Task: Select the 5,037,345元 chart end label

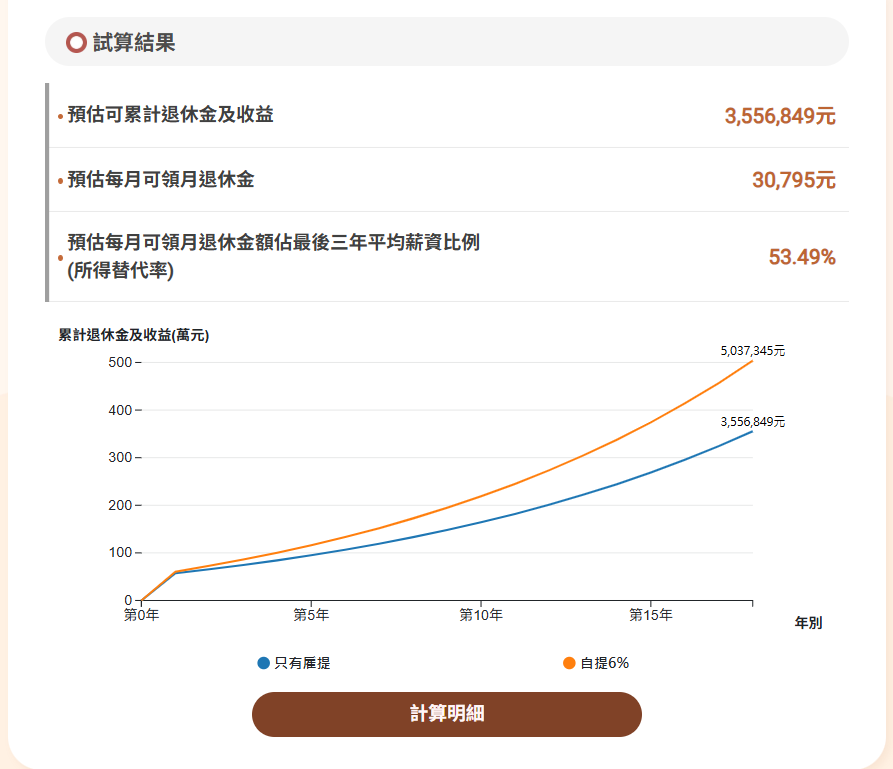Action: click(752, 351)
